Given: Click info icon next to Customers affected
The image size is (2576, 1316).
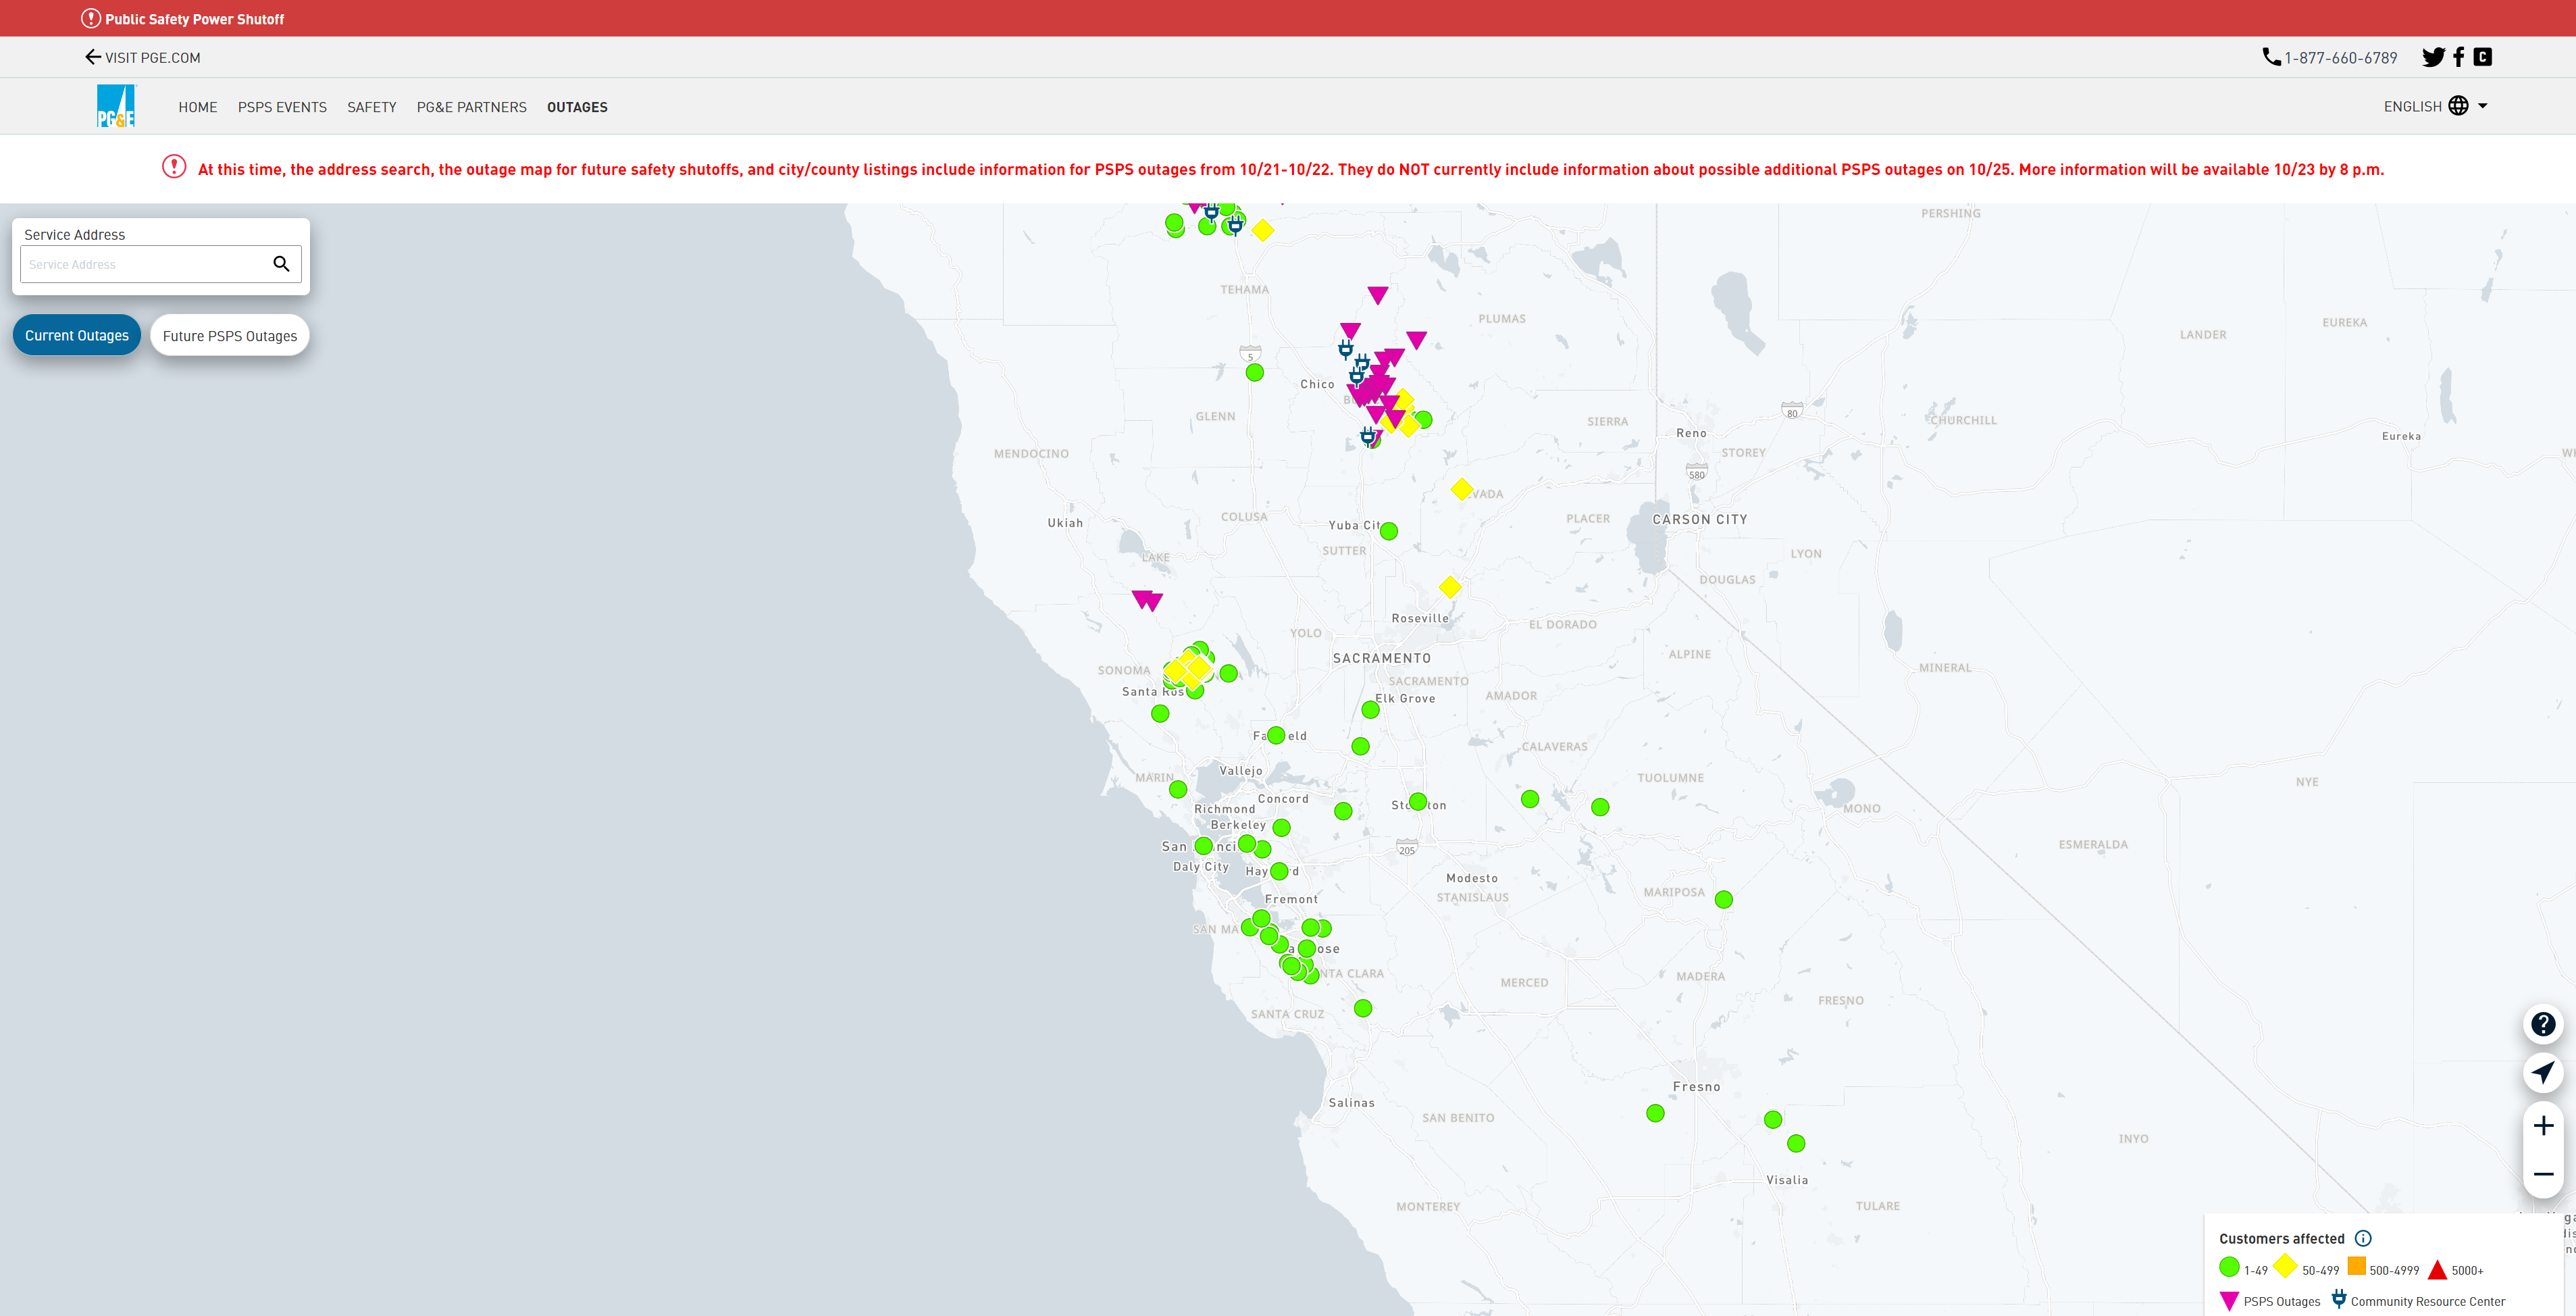Looking at the screenshot, I should [2363, 1238].
